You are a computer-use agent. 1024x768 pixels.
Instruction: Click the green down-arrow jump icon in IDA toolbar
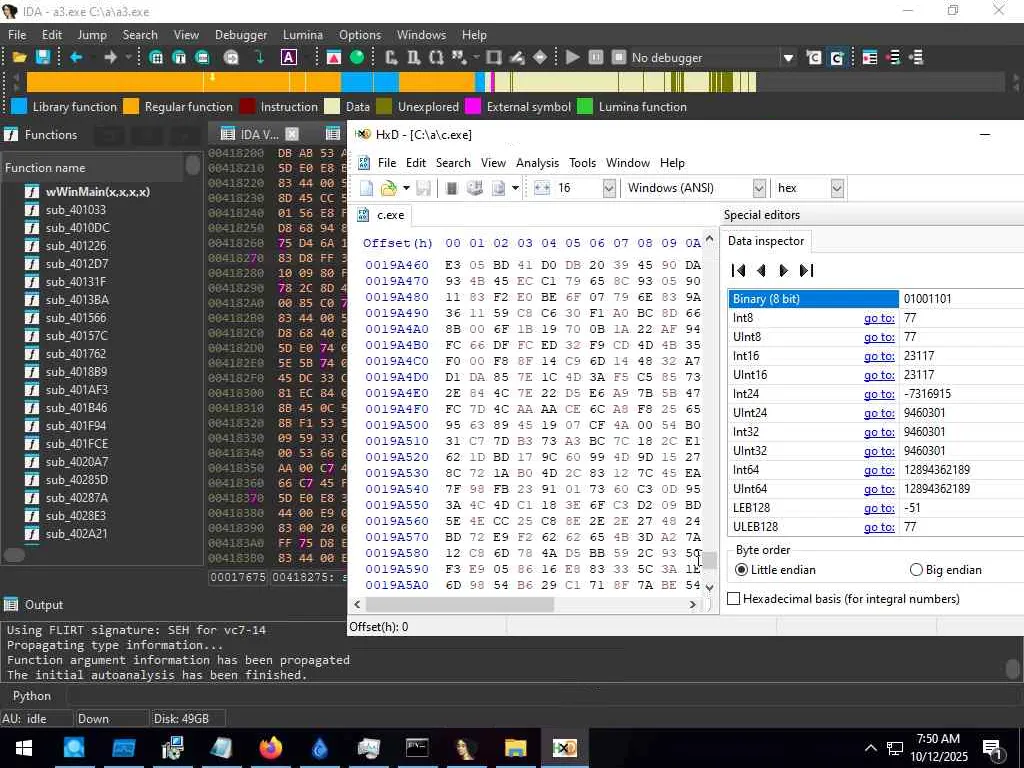point(260,57)
